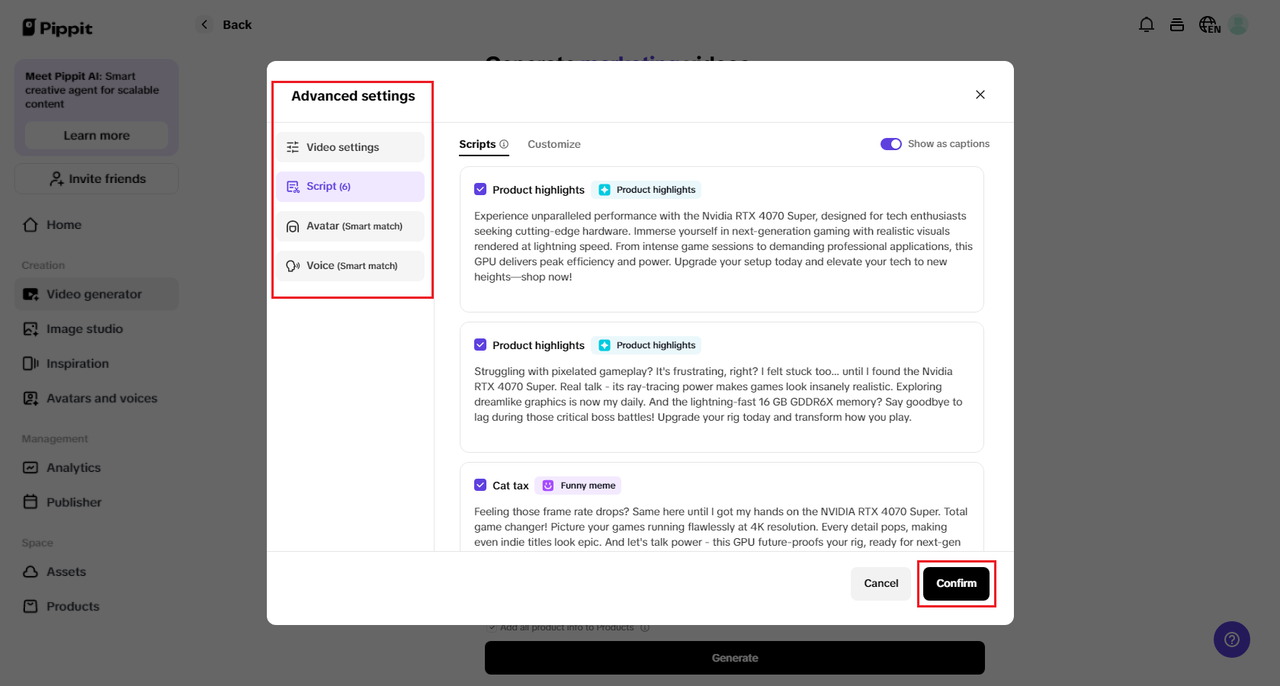Click the Learn more button

[96, 135]
